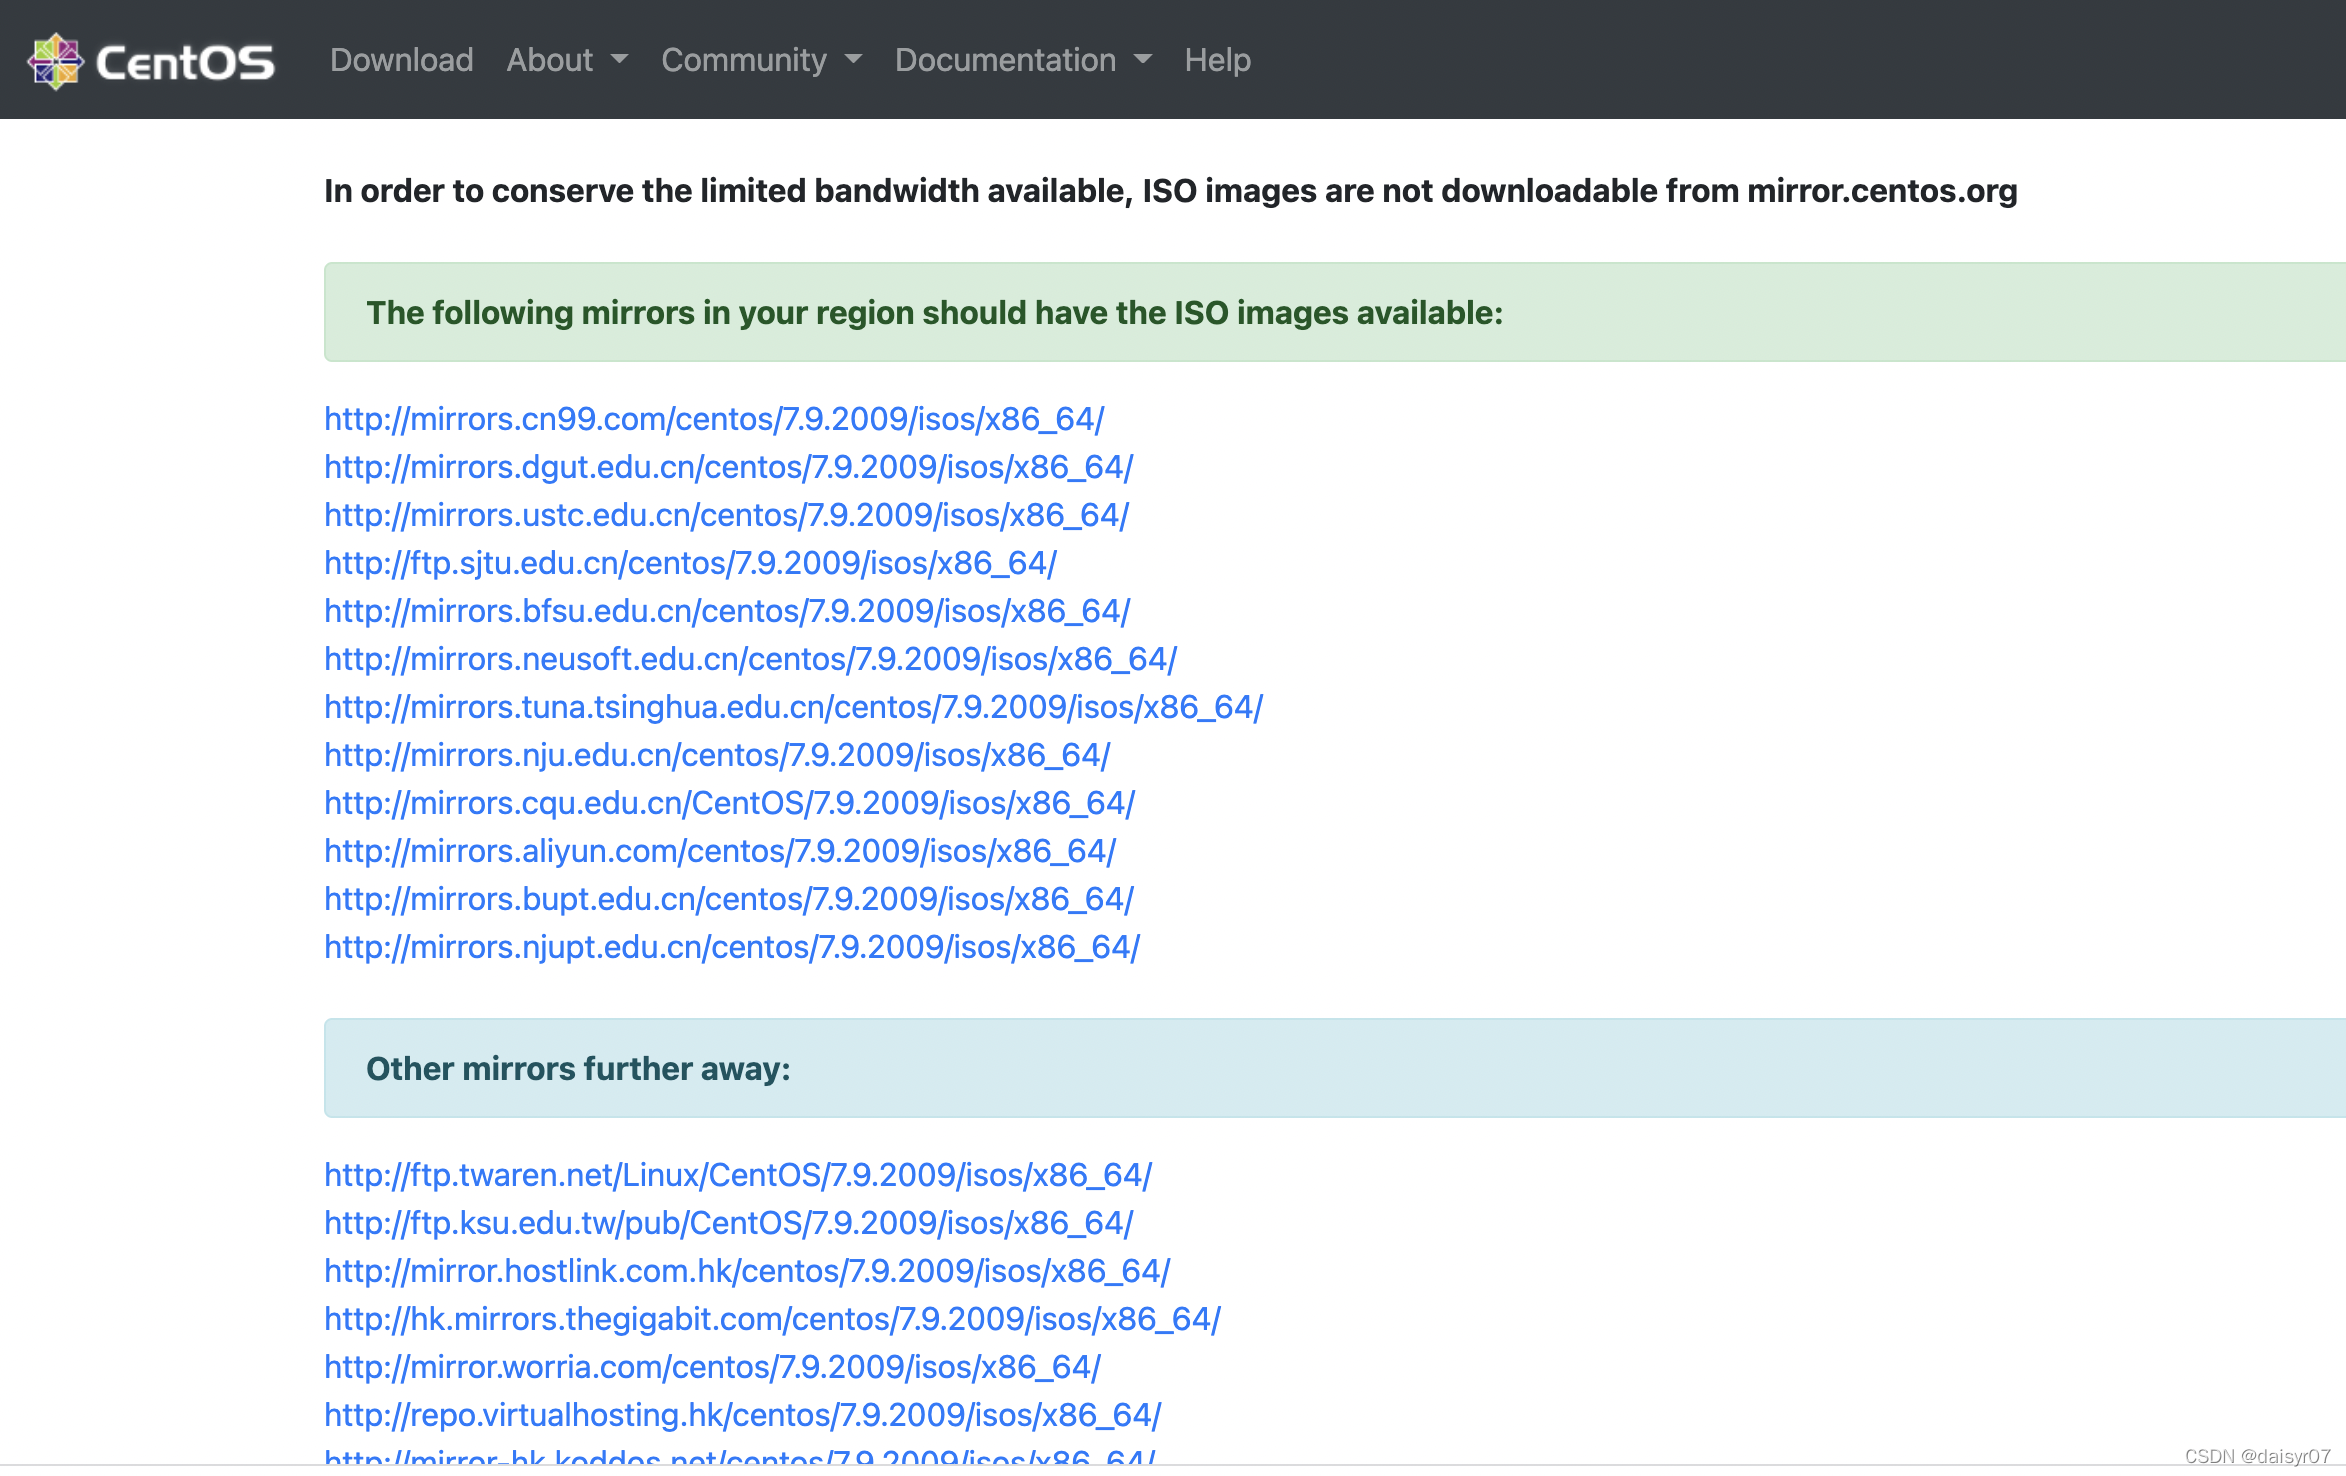Open the repo.virtualhosting.hk mirror link
Viewport: 2346px width, 1476px height.
click(x=743, y=1415)
